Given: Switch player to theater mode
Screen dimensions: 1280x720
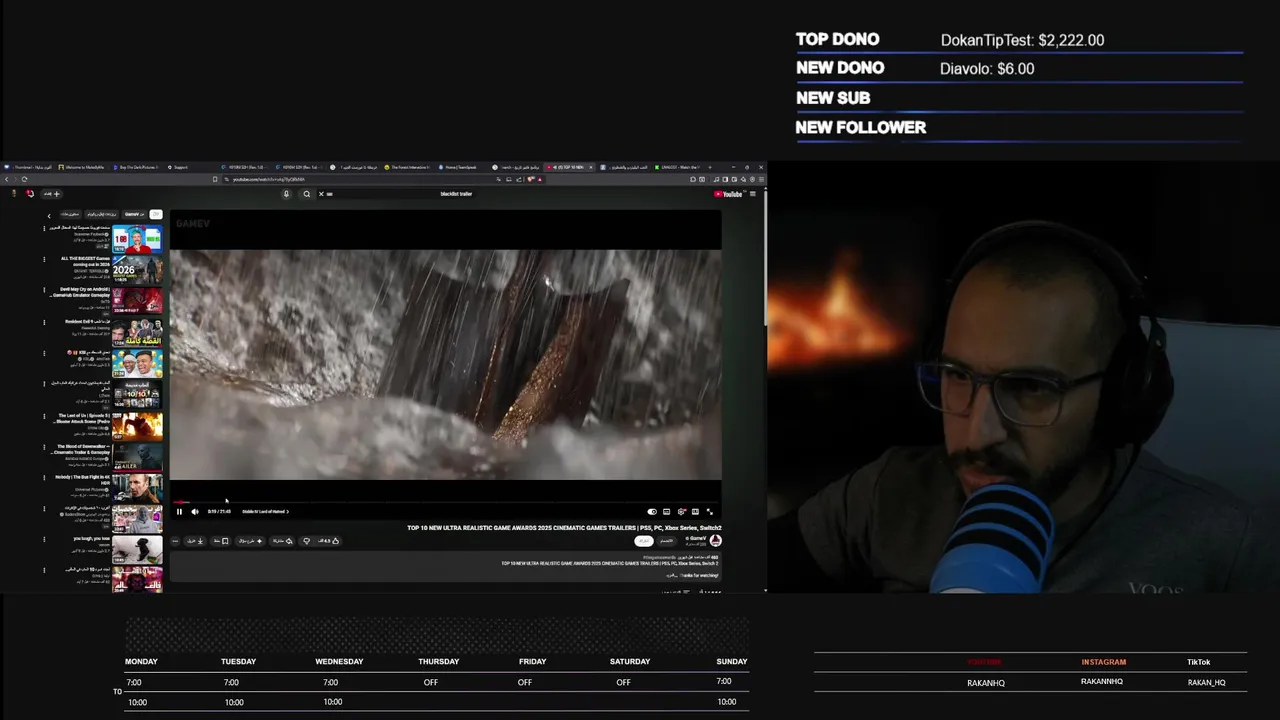Looking at the screenshot, I should click(x=696, y=512).
